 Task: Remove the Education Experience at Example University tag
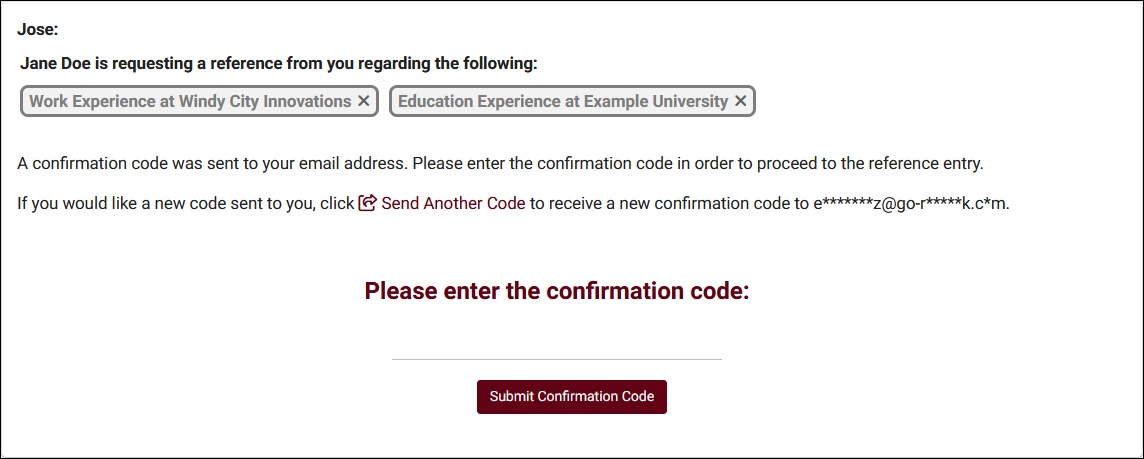click(x=740, y=101)
